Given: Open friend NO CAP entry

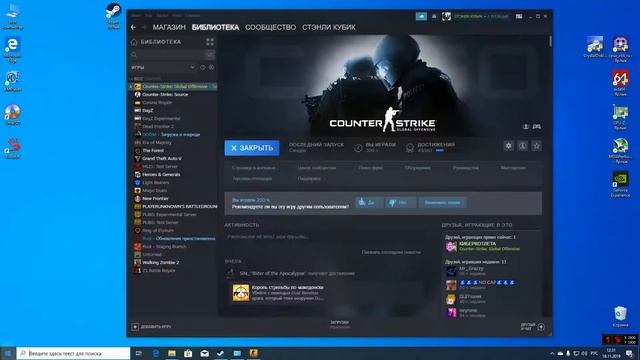Looking at the screenshot, I should pos(480,285).
